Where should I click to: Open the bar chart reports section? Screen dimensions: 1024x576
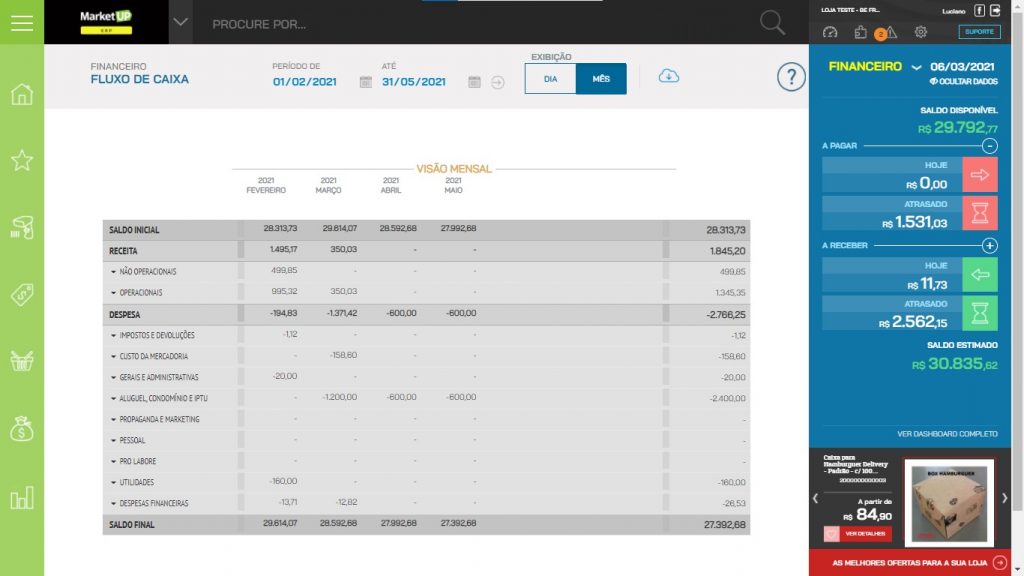pyautogui.click(x=22, y=498)
